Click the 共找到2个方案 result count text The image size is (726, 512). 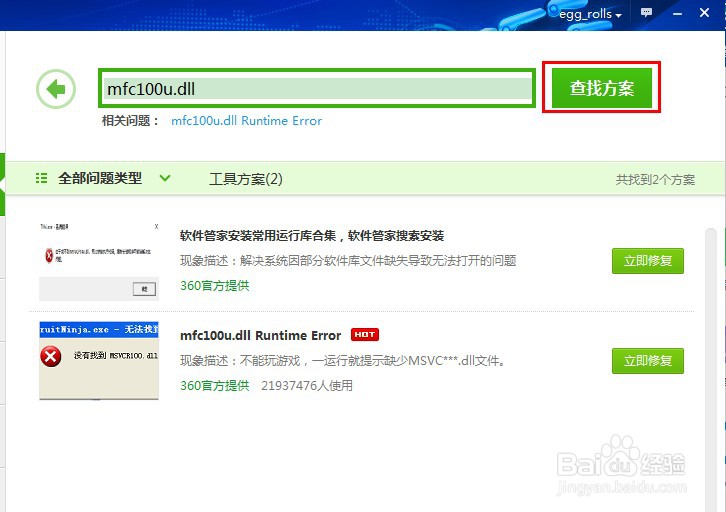point(655,180)
